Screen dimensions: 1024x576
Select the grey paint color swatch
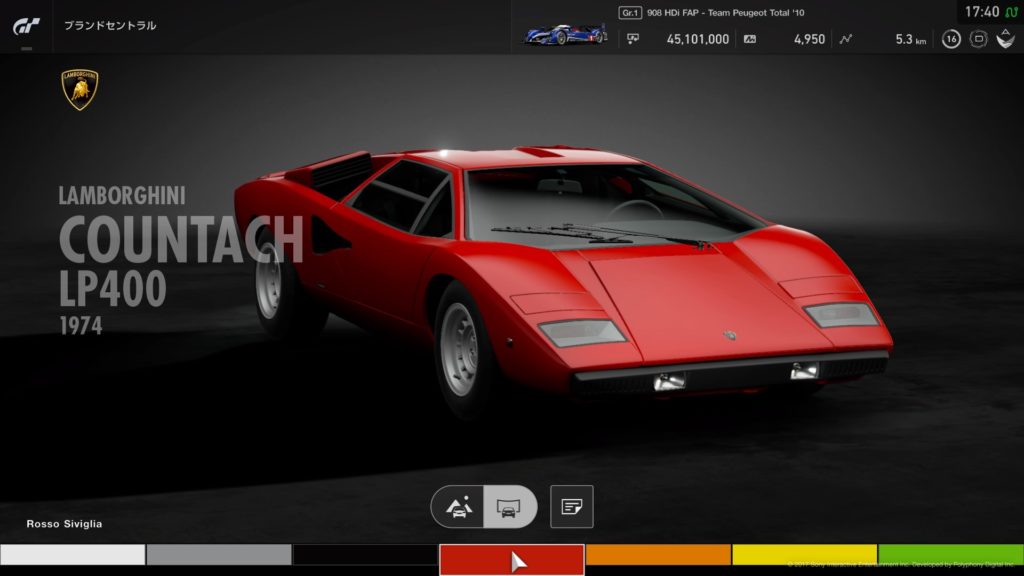219,554
